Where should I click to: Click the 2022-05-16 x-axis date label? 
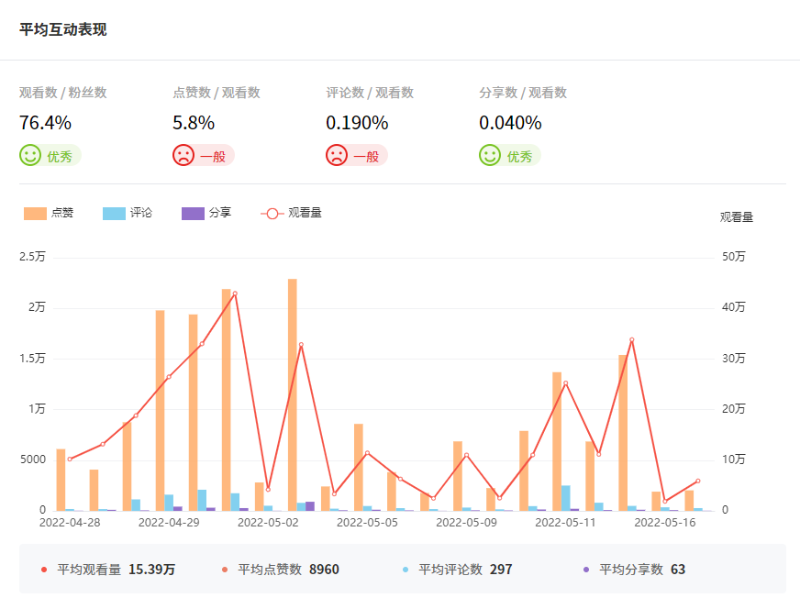pyautogui.click(x=665, y=522)
